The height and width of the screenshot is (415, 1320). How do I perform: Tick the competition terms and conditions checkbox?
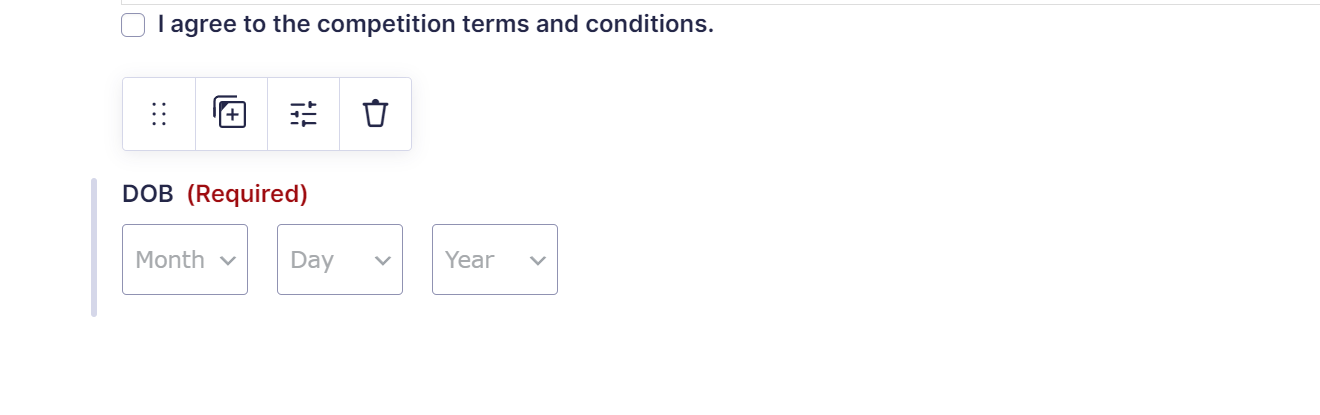coord(133,25)
